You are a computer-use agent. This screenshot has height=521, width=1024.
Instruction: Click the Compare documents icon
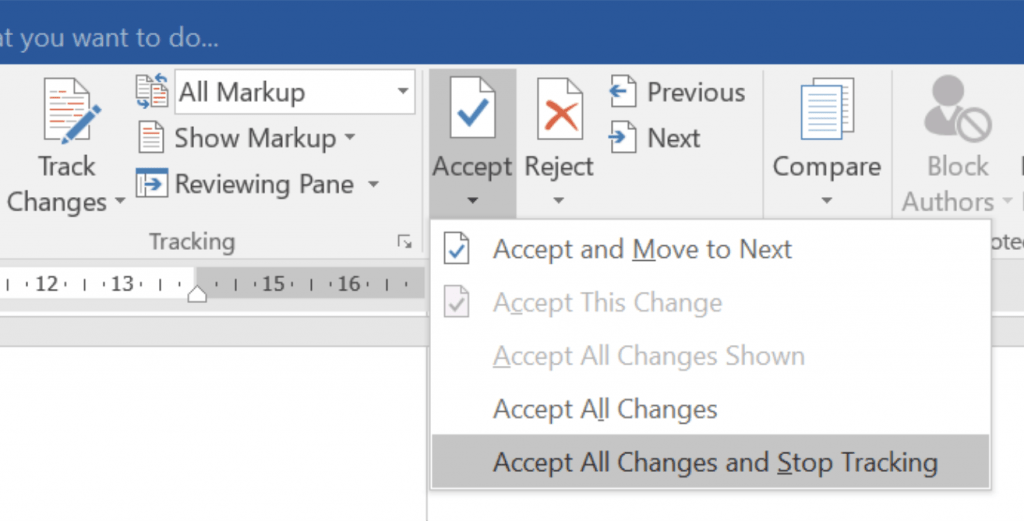pos(826,112)
